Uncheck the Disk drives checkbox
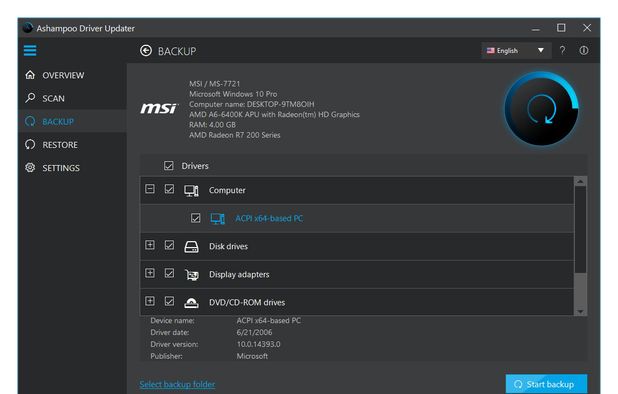 (x=169, y=245)
